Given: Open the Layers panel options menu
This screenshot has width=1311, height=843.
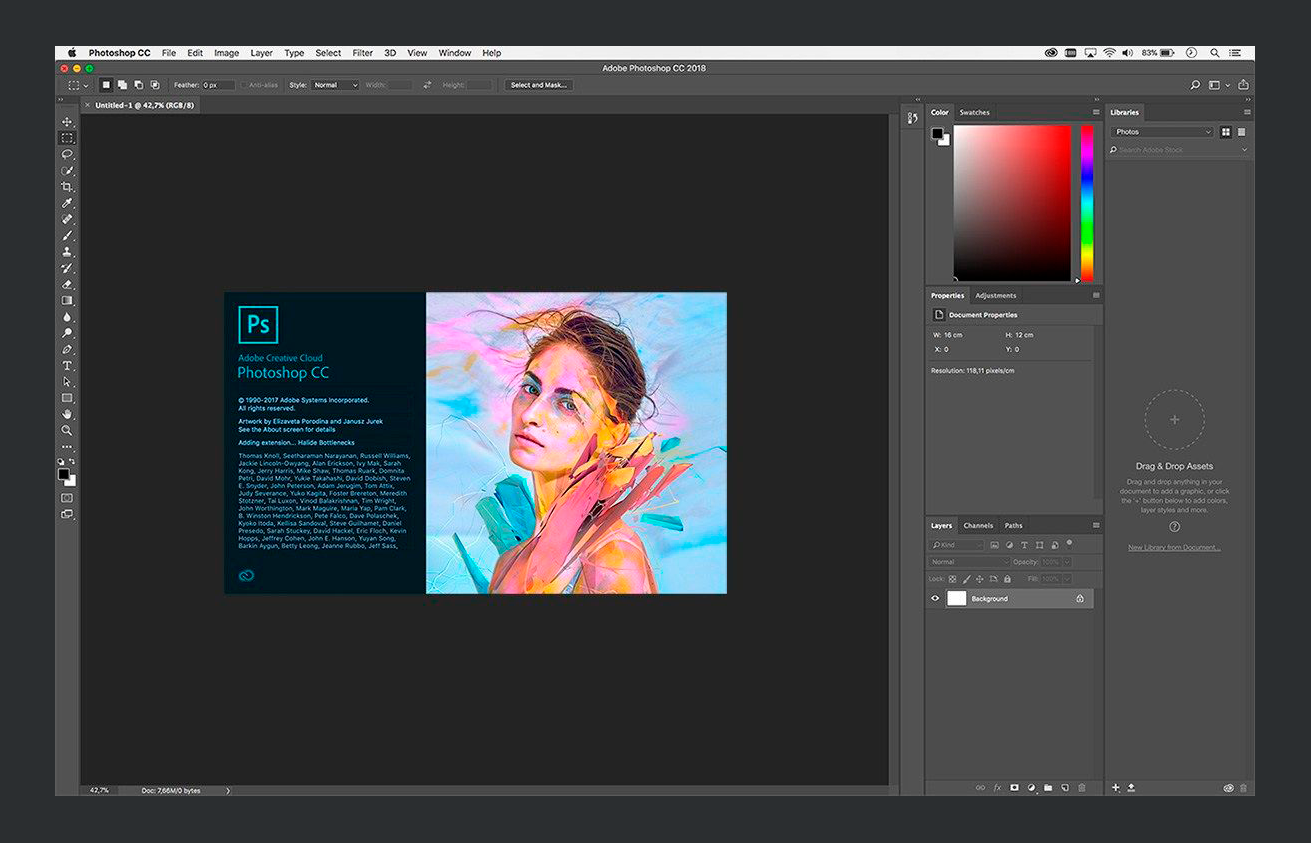Looking at the screenshot, I should point(1096,525).
